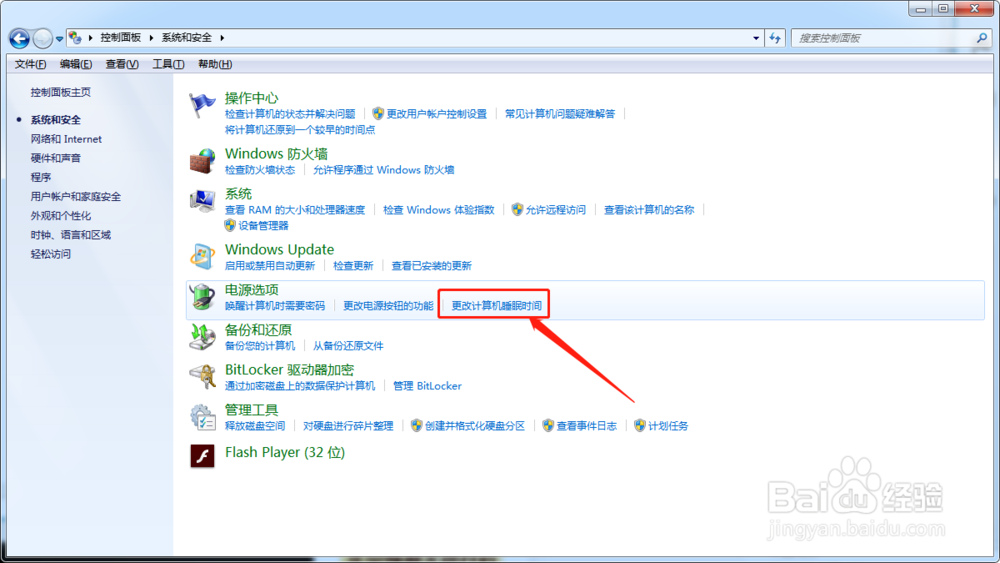Open Flash Player (32 位) link

coord(284,452)
